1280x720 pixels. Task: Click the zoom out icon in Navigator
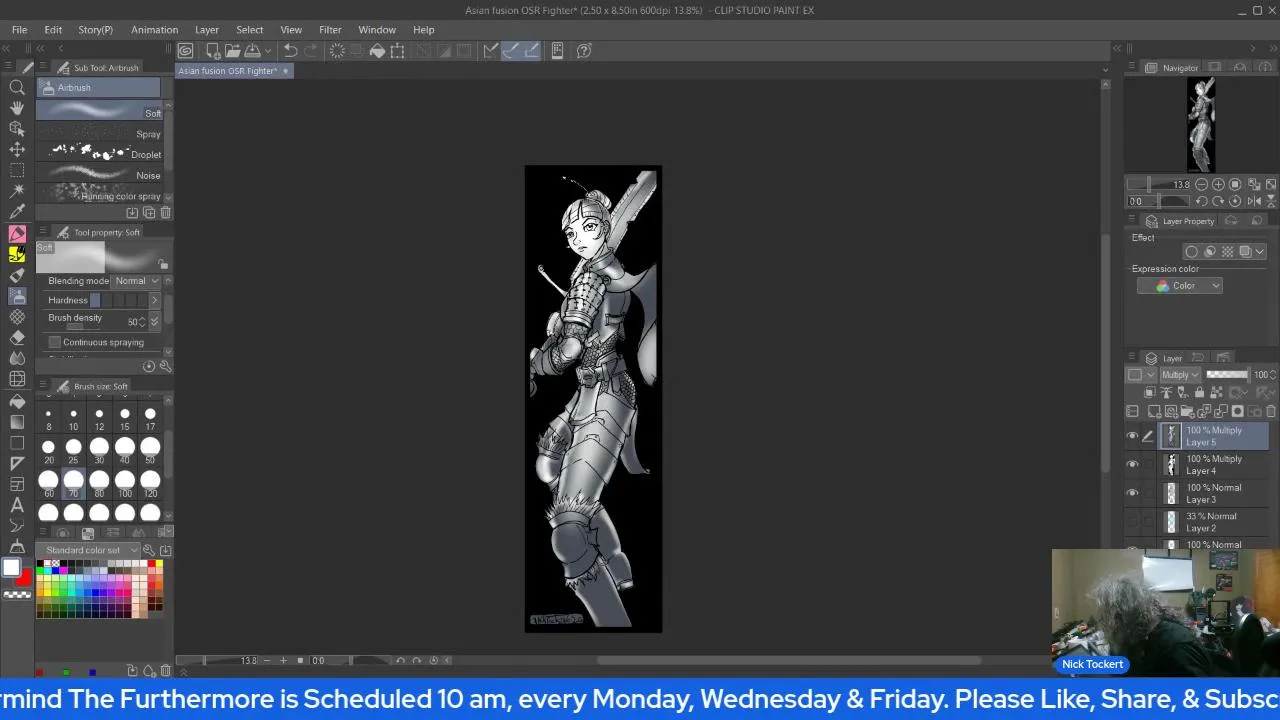click(x=1201, y=185)
